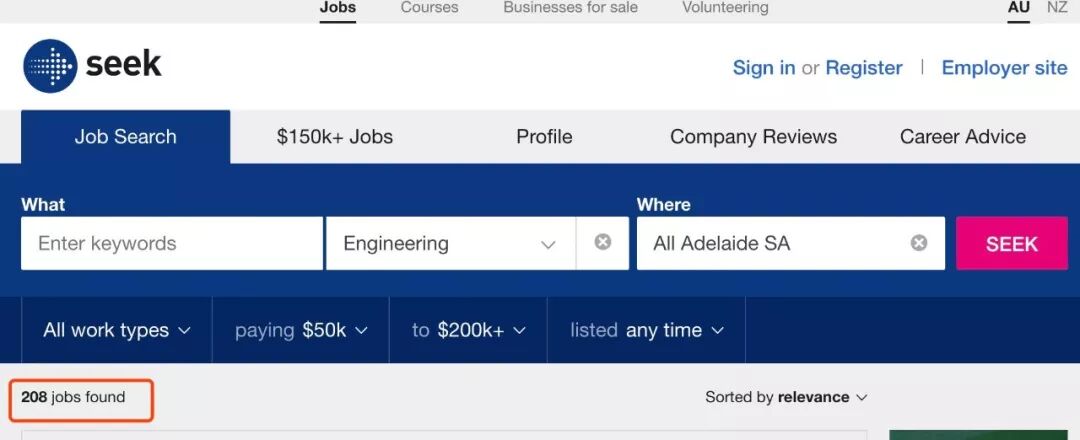This screenshot has height=440, width=1080.
Task: Expand the listed any time filter
Action: point(646,330)
